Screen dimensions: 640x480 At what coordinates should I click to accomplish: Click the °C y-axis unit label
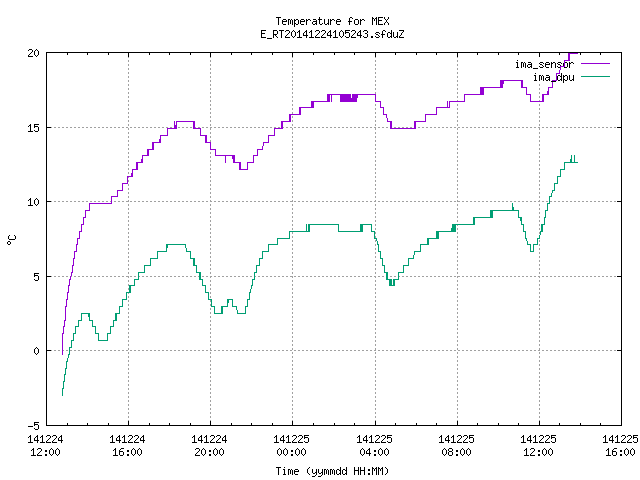(11, 240)
